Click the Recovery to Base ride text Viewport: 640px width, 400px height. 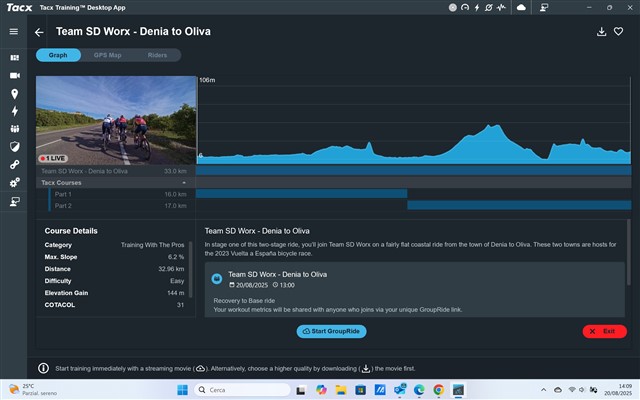pyautogui.click(x=244, y=301)
